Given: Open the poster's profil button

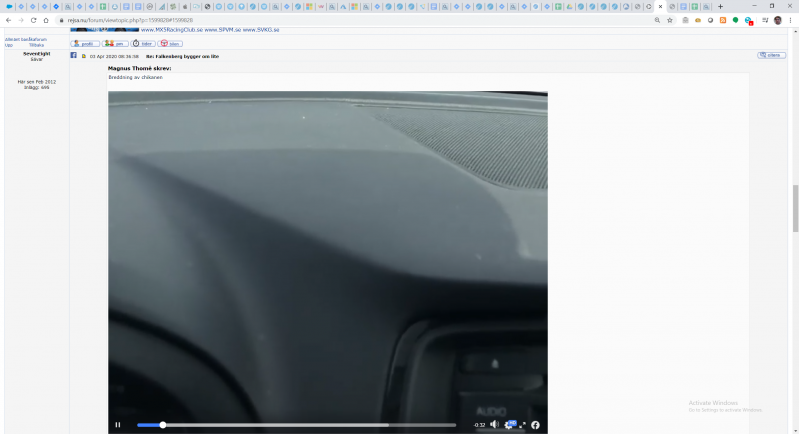Looking at the screenshot, I should [85, 44].
